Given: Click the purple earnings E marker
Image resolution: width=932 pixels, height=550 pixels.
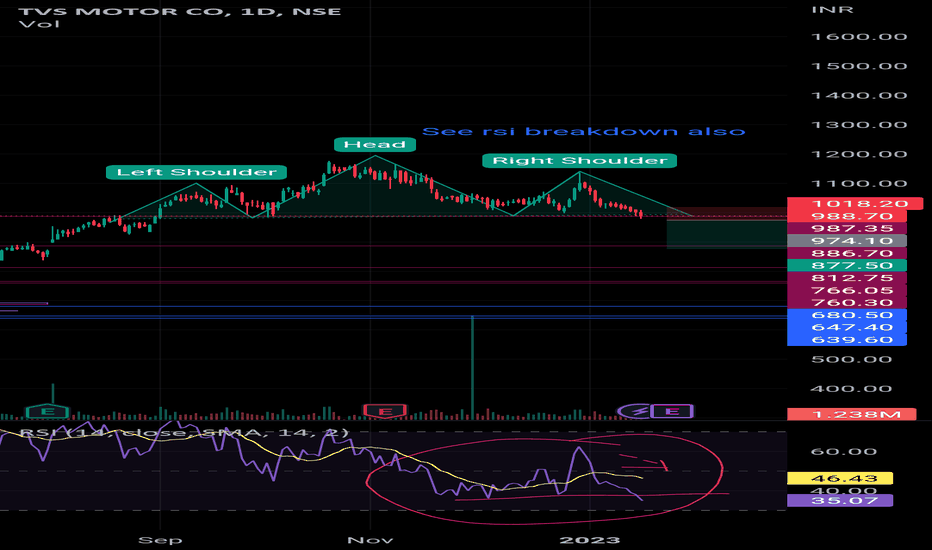Looking at the screenshot, I should tap(672, 411).
